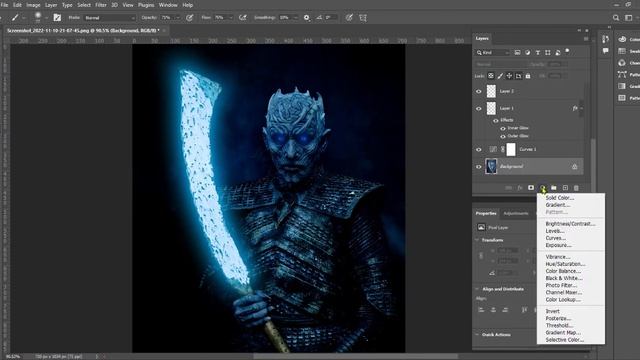Filter layers by shape layers icon
Image resolution: width=640 pixels, height=360 pixels.
[548, 52]
